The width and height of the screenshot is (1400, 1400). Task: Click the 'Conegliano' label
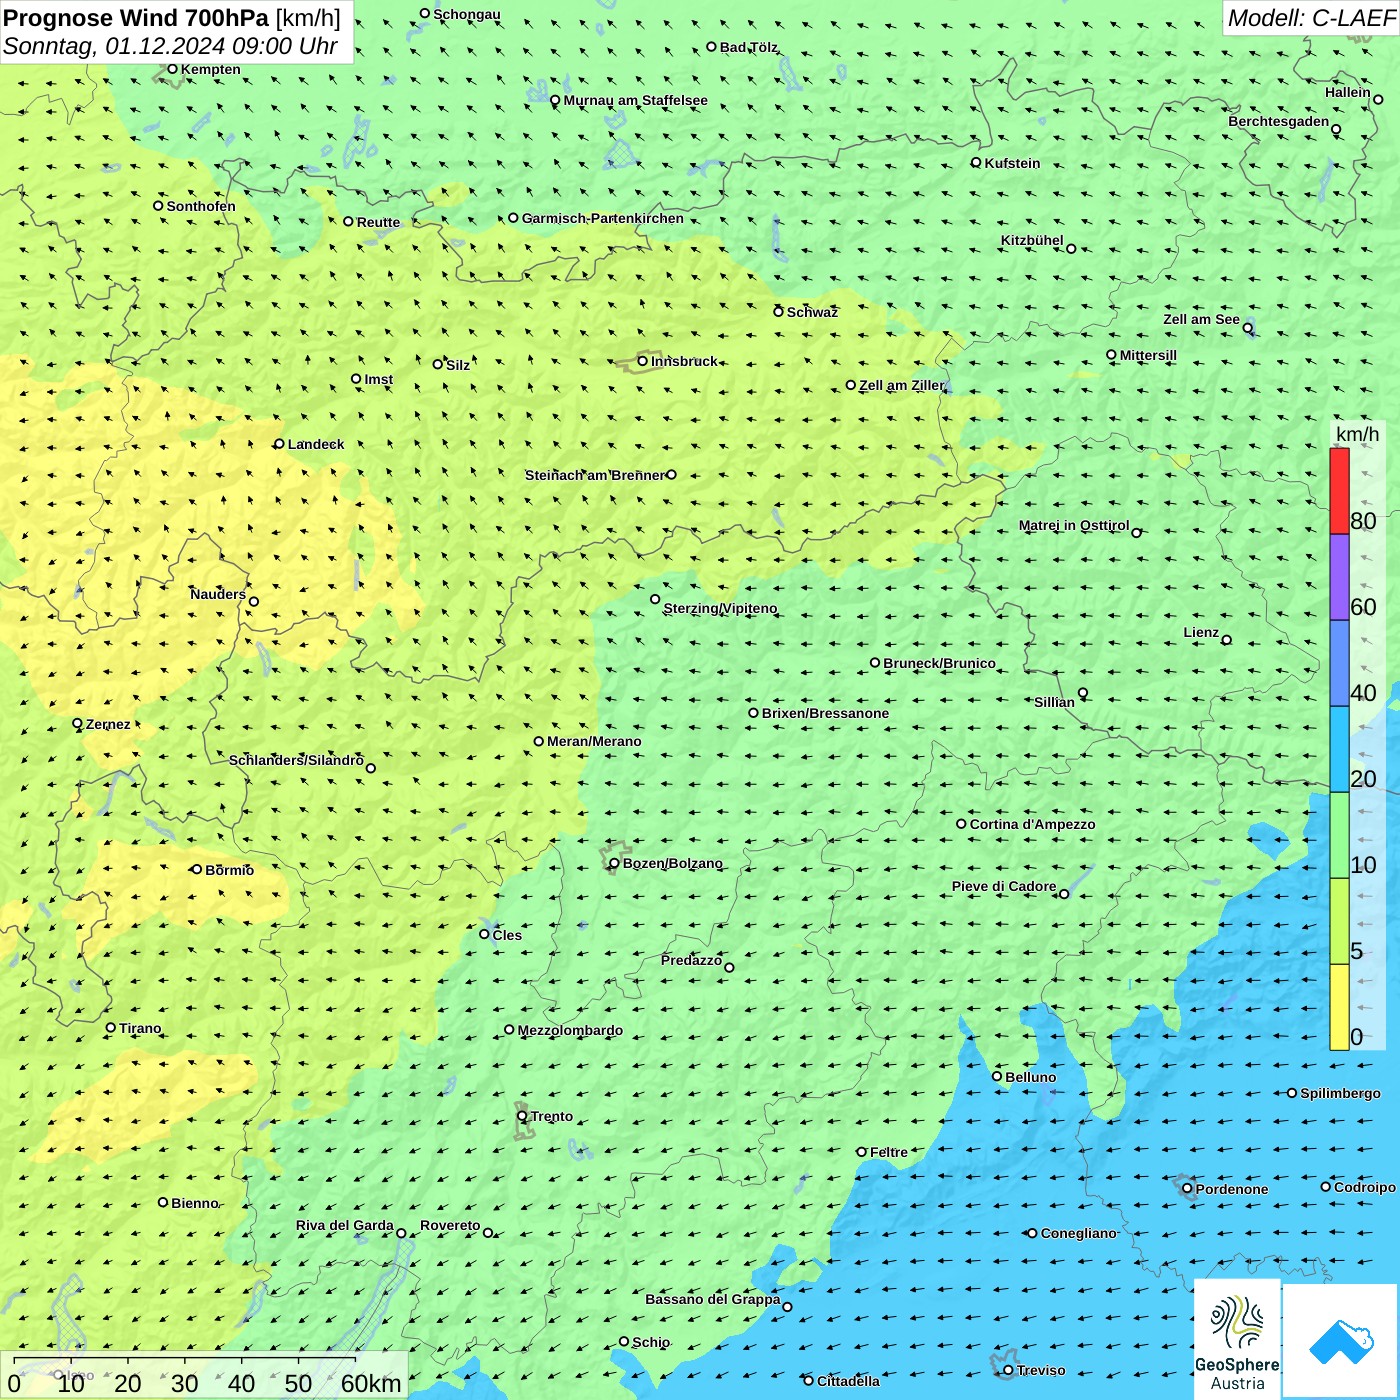pos(1078,1233)
